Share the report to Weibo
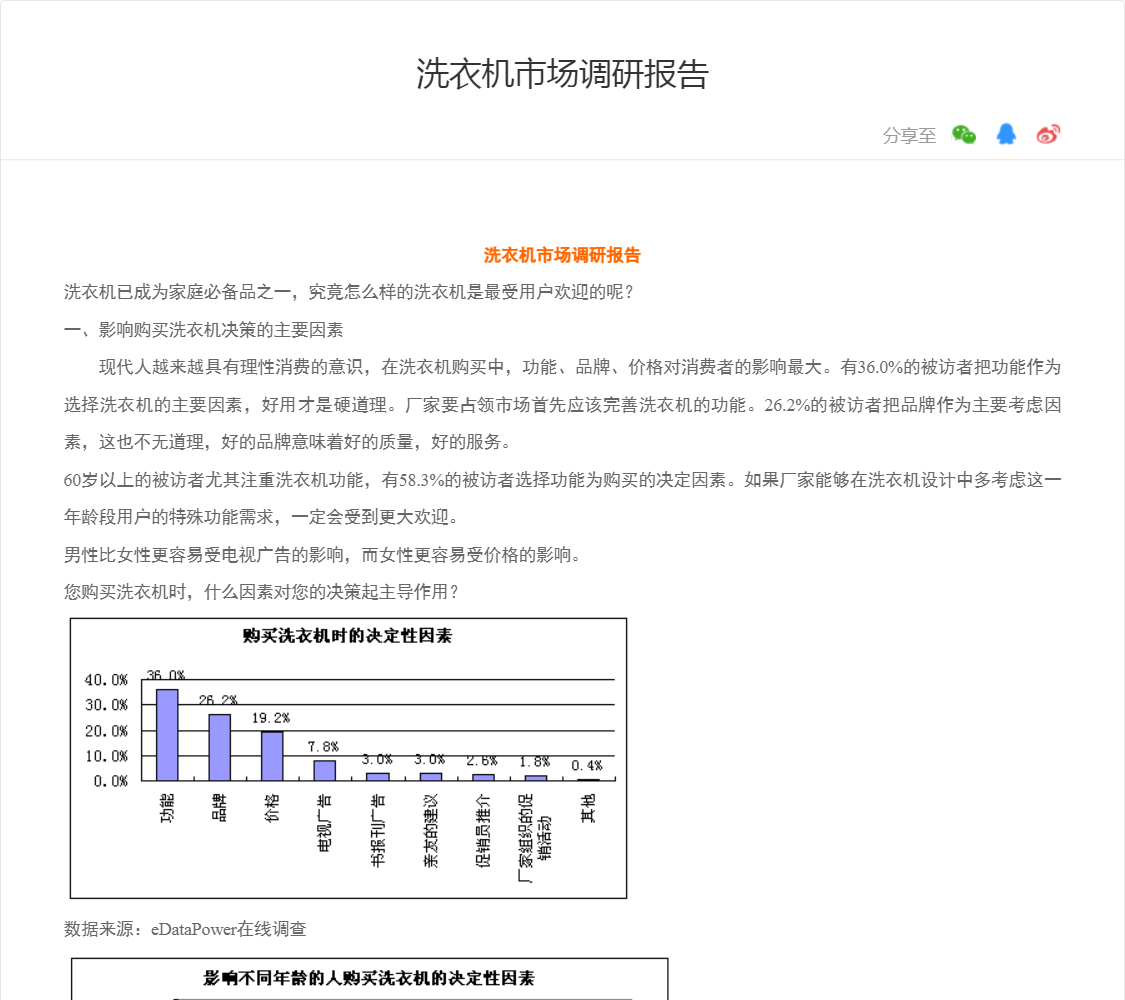The width and height of the screenshot is (1125, 1000). click(x=1048, y=135)
